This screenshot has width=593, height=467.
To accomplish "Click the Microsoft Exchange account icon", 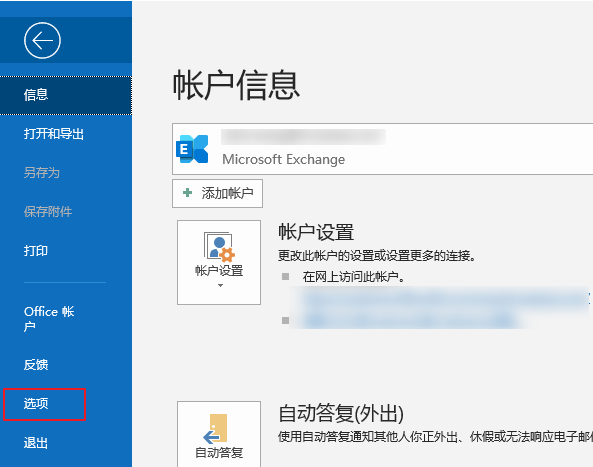I will point(192,149).
